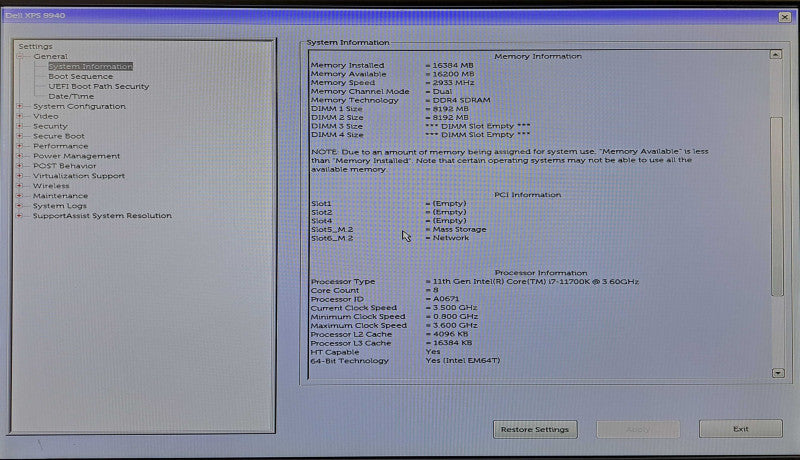Select SupportAssist System Resolution category
Viewport: 800px width, 460px height.
tap(102, 216)
